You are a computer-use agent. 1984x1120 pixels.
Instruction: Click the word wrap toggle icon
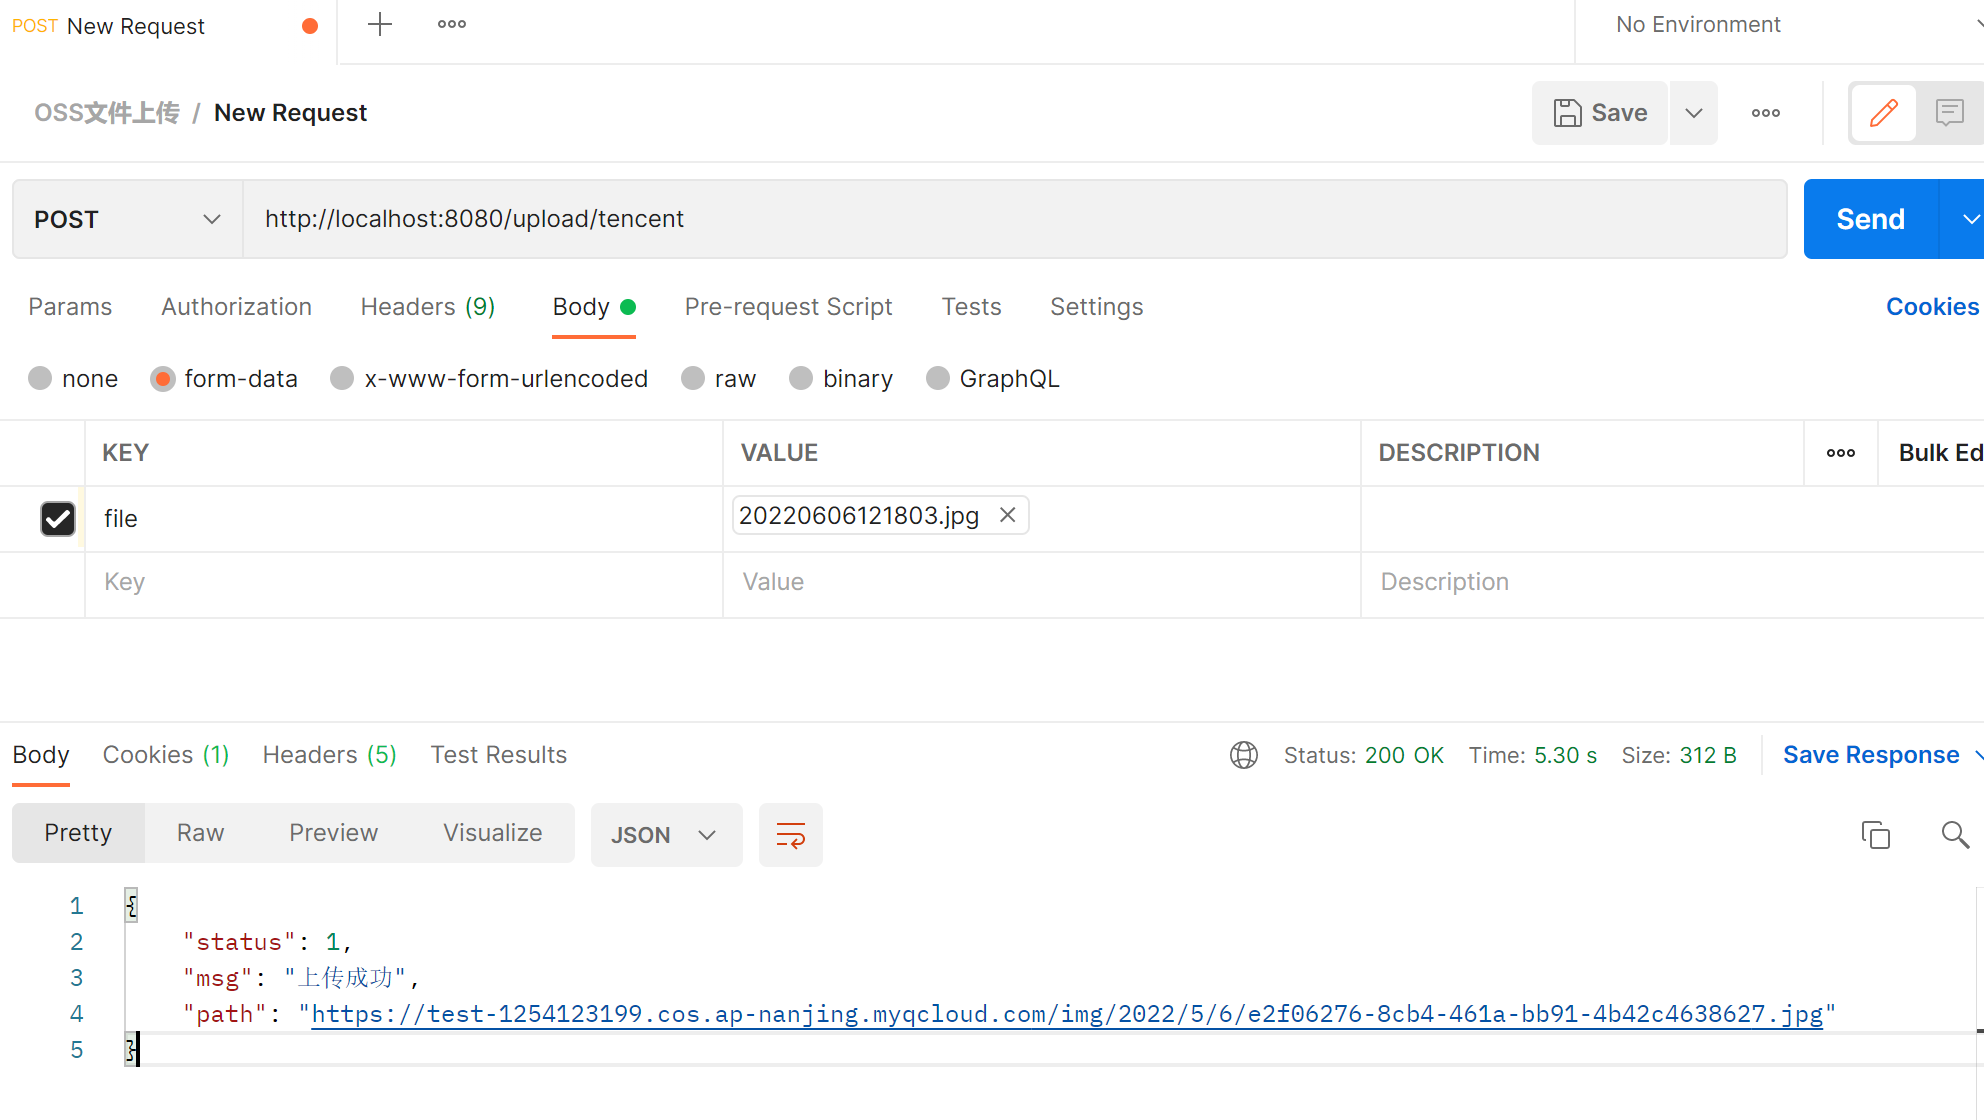789,835
